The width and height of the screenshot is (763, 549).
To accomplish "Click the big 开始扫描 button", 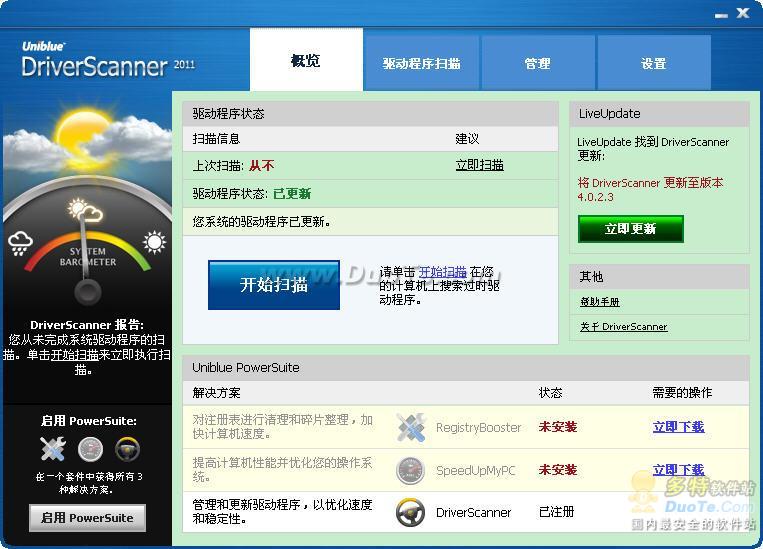I will (274, 285).
